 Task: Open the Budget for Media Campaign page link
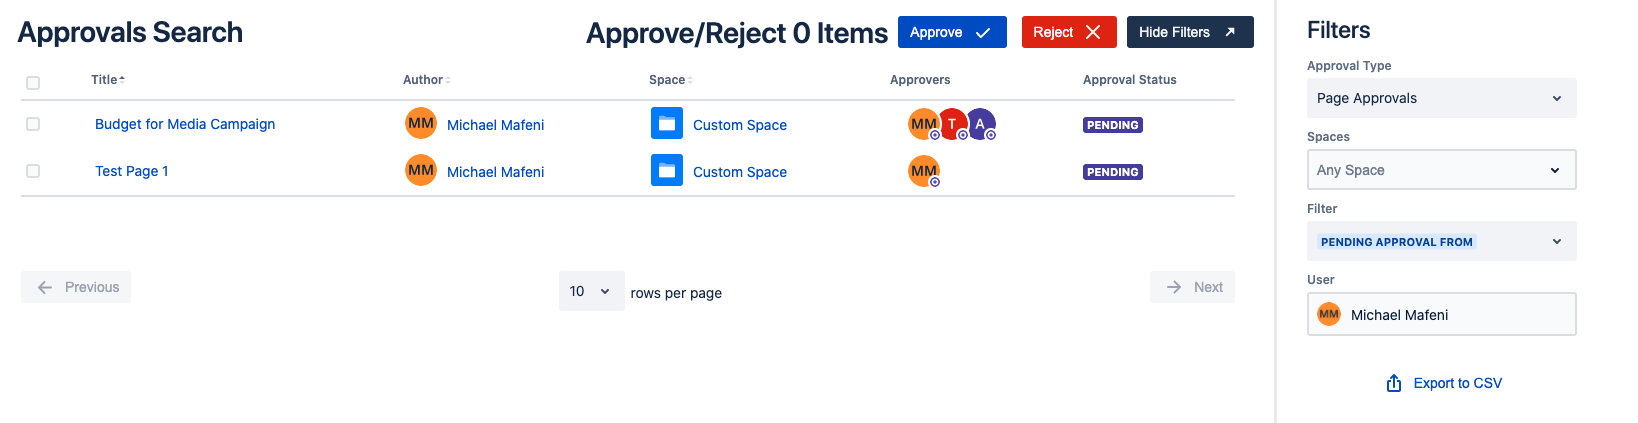[185, 124]
